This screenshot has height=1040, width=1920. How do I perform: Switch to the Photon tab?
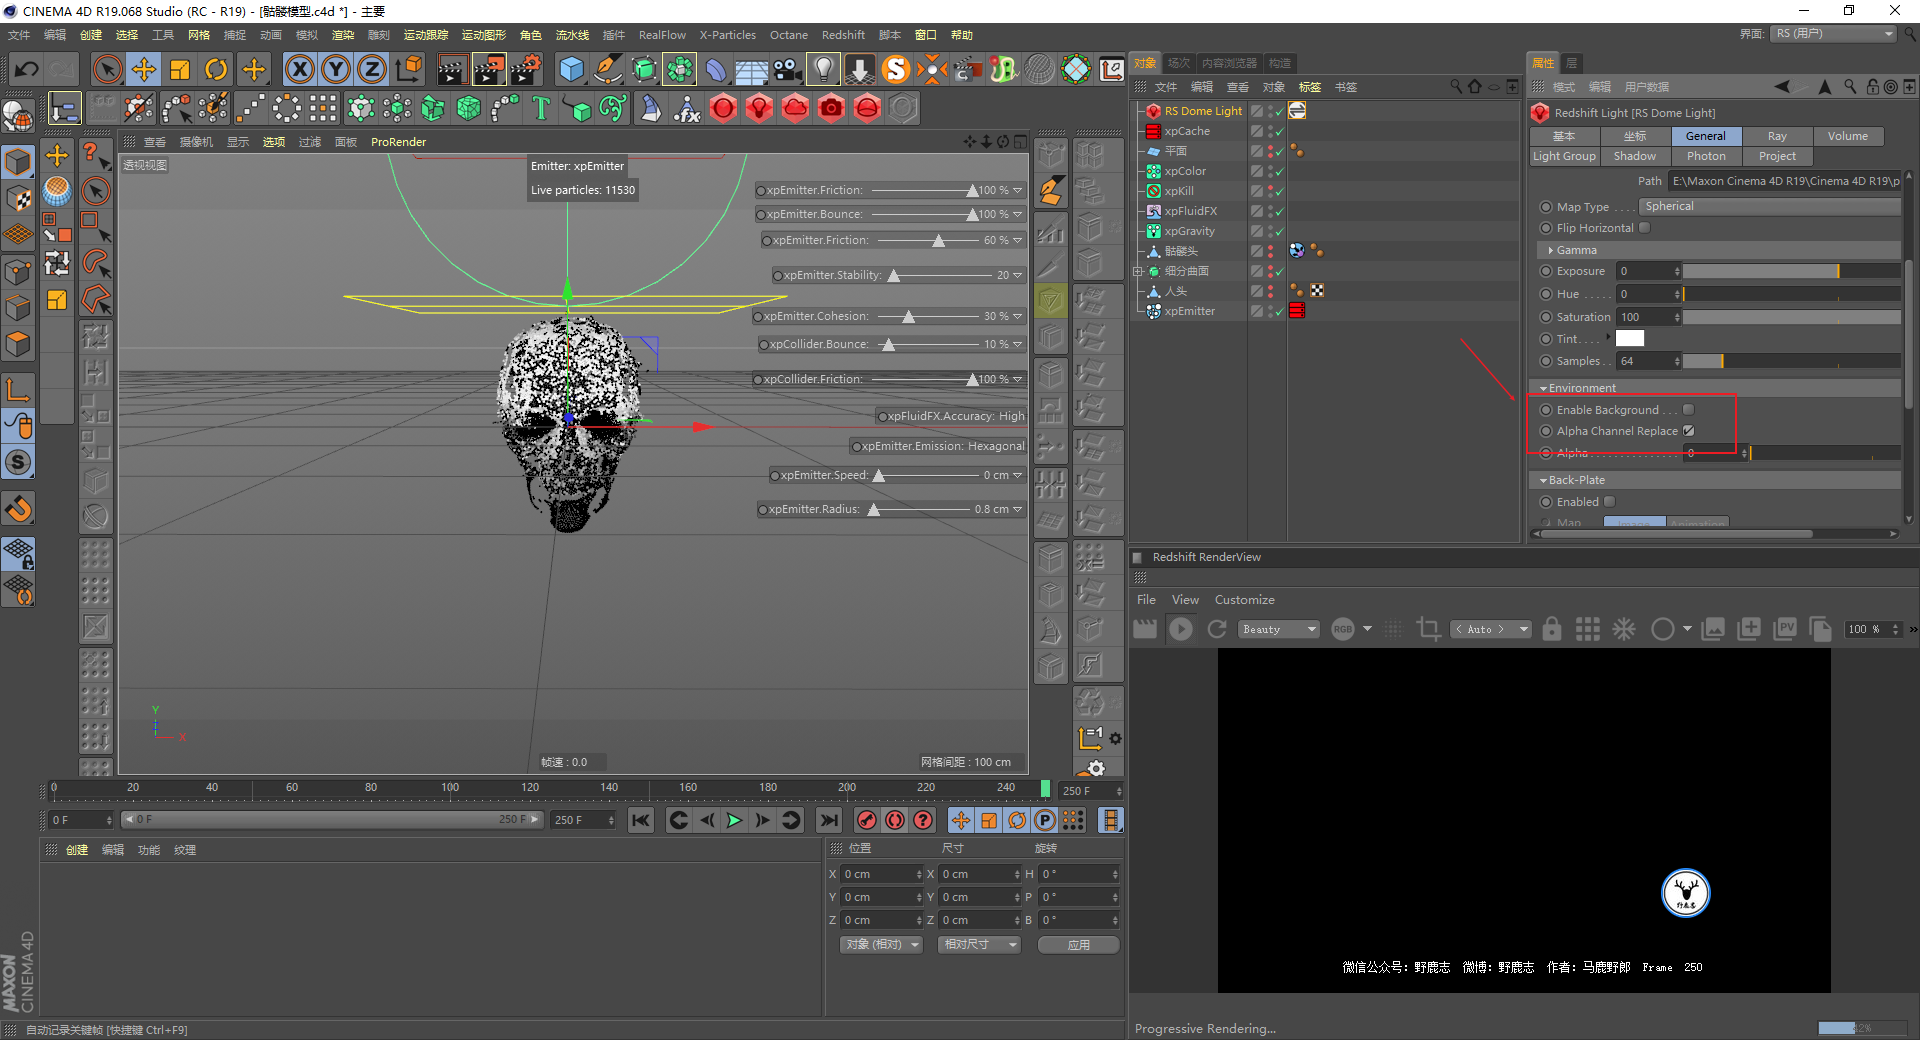(1706, 156)
